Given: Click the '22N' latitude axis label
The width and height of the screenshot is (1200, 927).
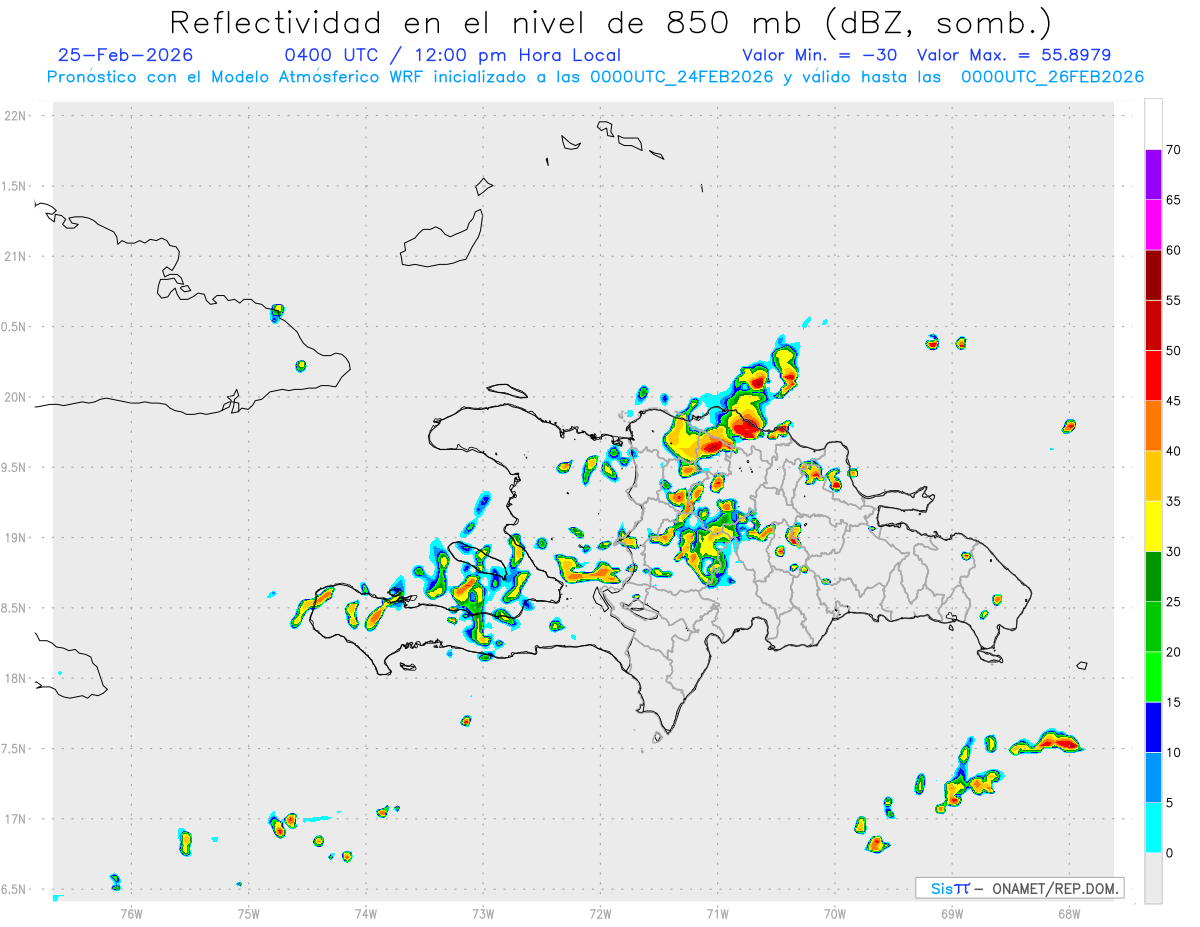Looking at the screenshot, I should click(x=17, y=116).
